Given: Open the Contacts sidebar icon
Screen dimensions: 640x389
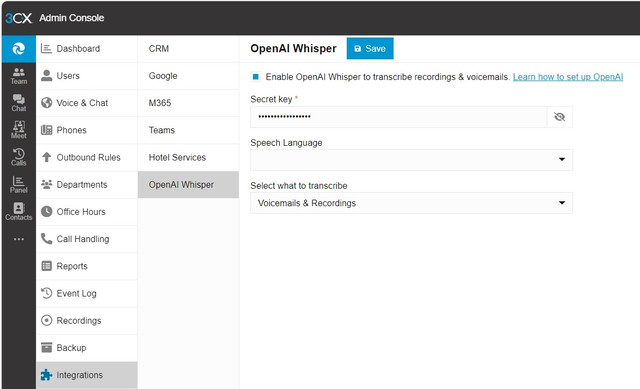Looking at the screenshot, I should [19, 211].
